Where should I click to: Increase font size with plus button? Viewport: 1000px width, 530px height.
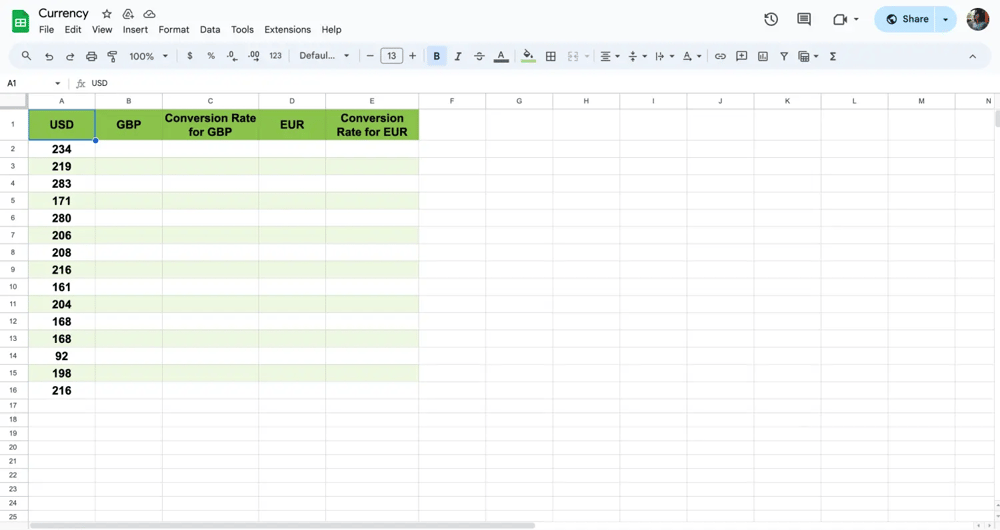pyautogui.click(x=413, y=56)
